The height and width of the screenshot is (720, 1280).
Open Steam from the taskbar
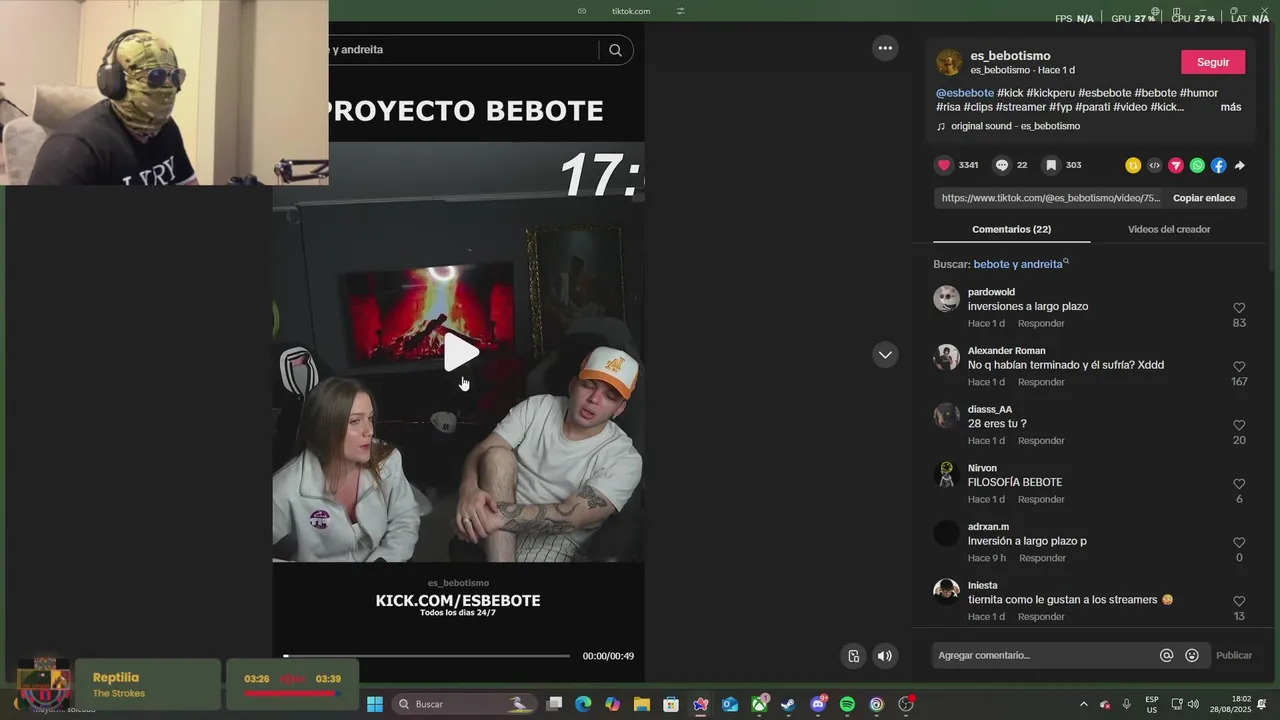pos(788,704)
